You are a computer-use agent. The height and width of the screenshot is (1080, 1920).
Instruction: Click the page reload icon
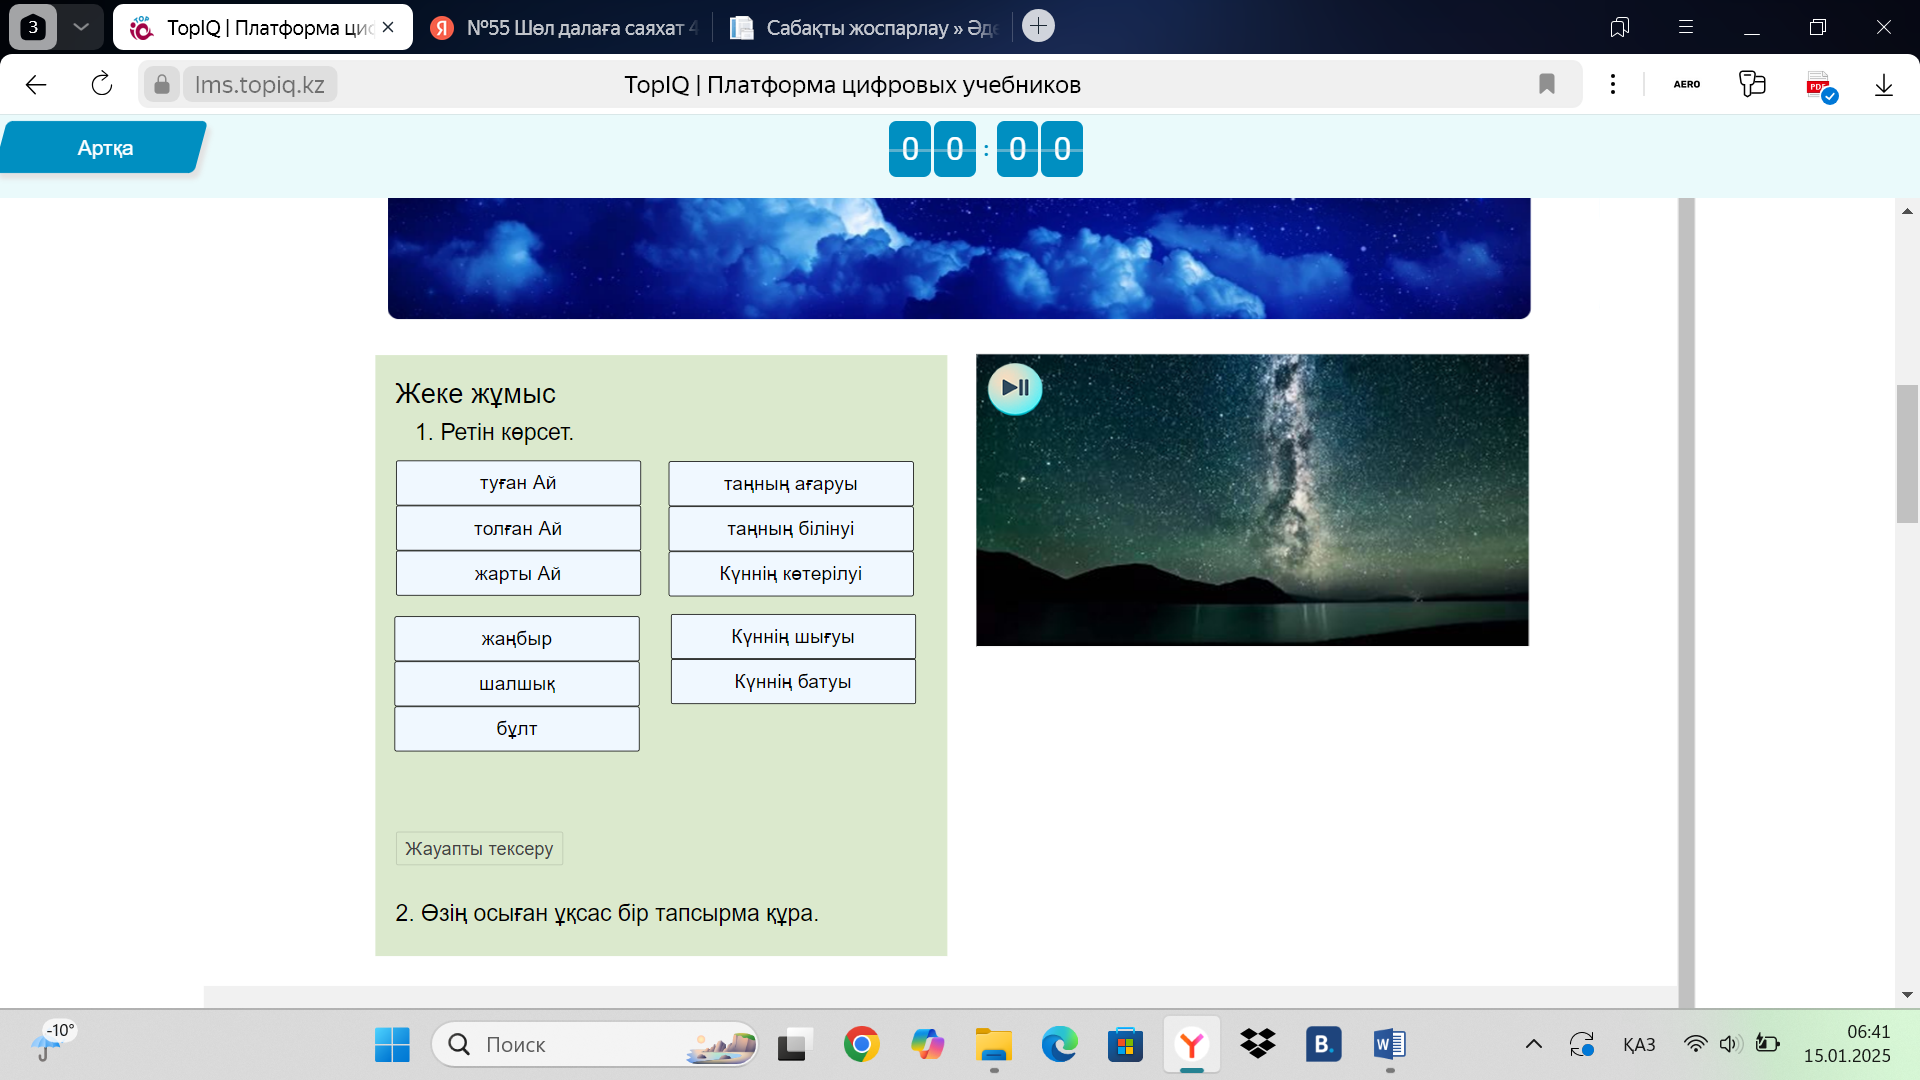point(102,85)
